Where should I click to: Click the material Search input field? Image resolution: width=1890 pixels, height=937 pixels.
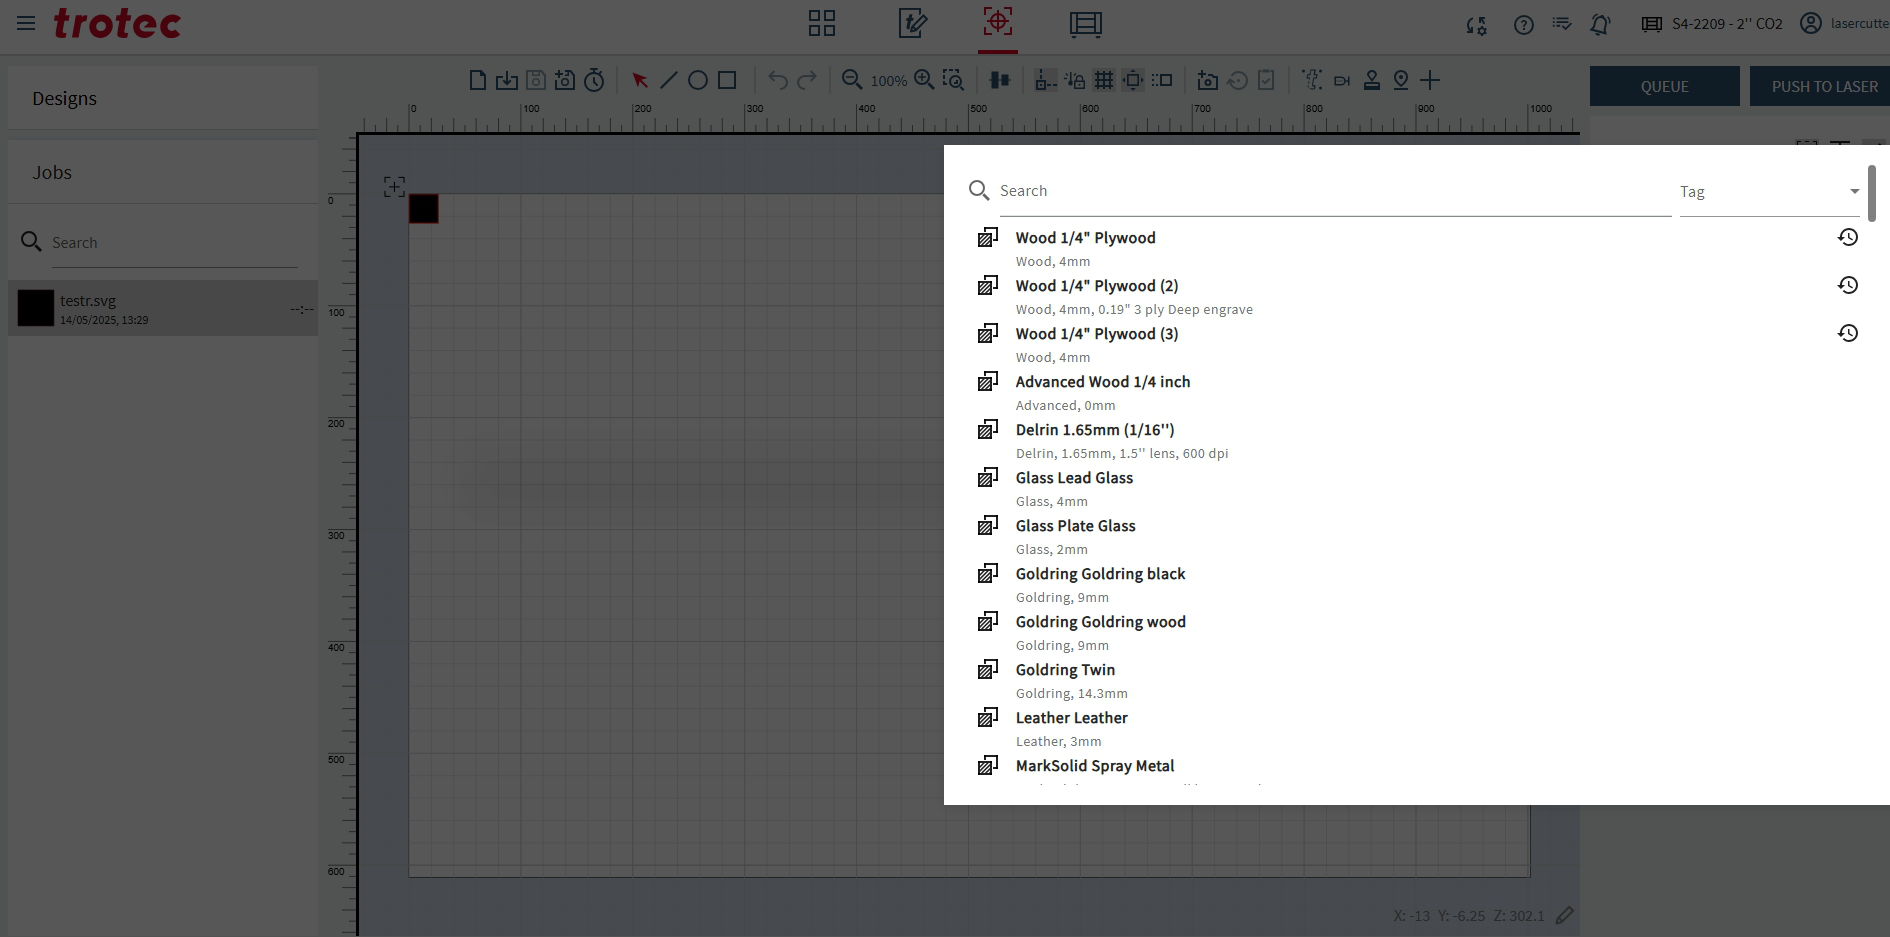click(x=1330, y=191)
